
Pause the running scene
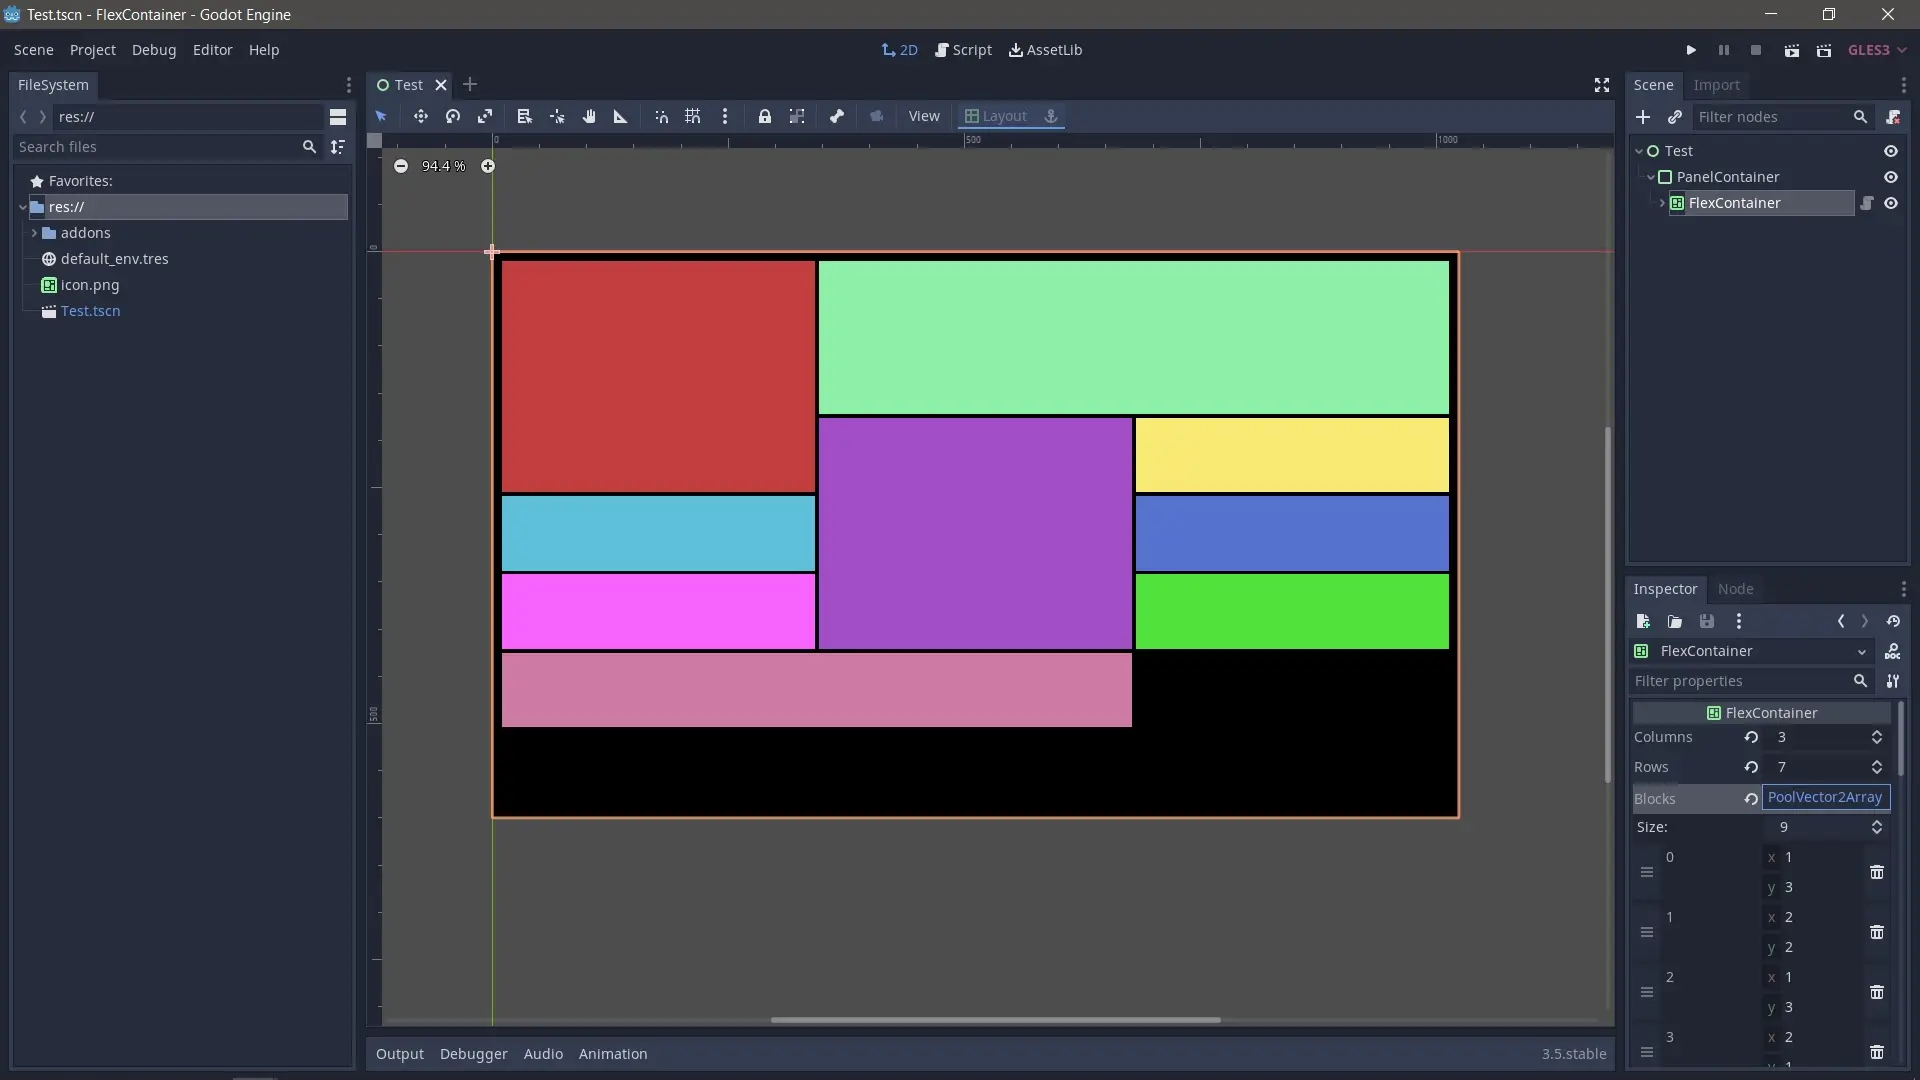click(x=1724, y=50)
